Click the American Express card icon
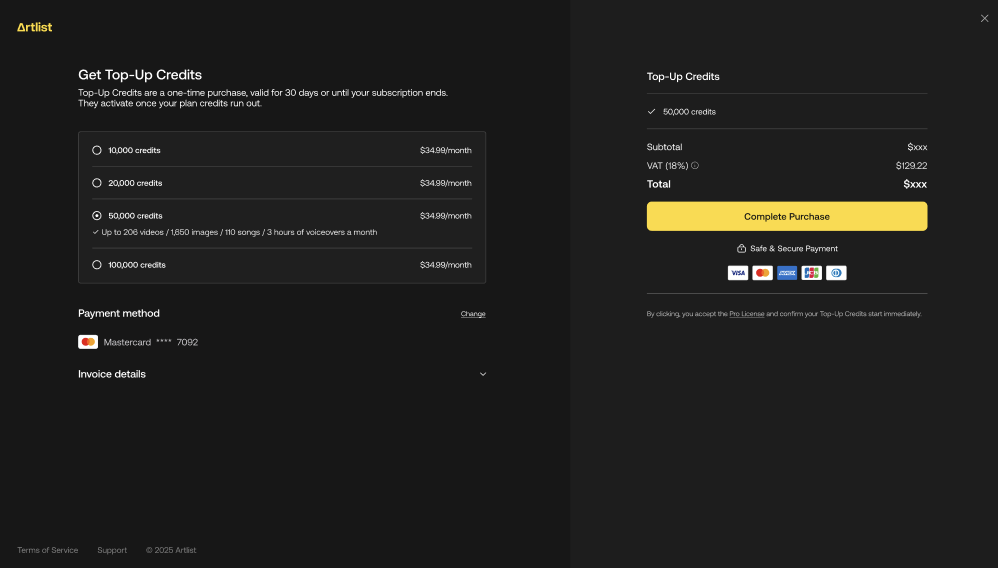The width and height of the screenshot is (998, 568). click(x=787, y=273)
